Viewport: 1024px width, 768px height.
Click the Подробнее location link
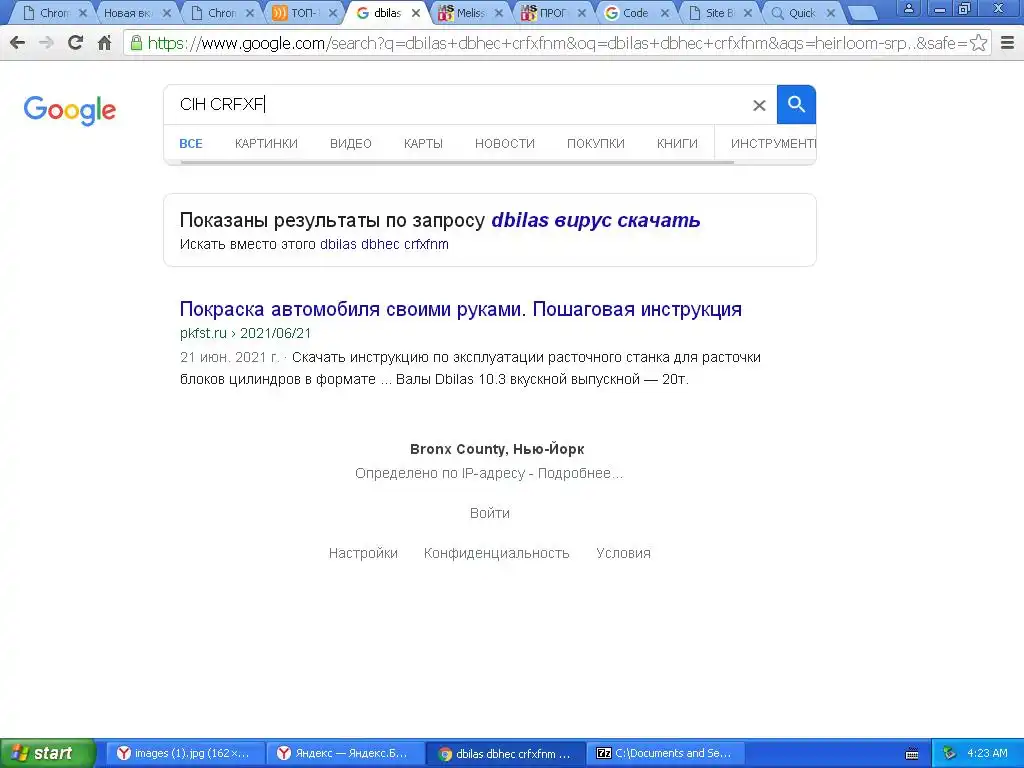coord(580,473)
